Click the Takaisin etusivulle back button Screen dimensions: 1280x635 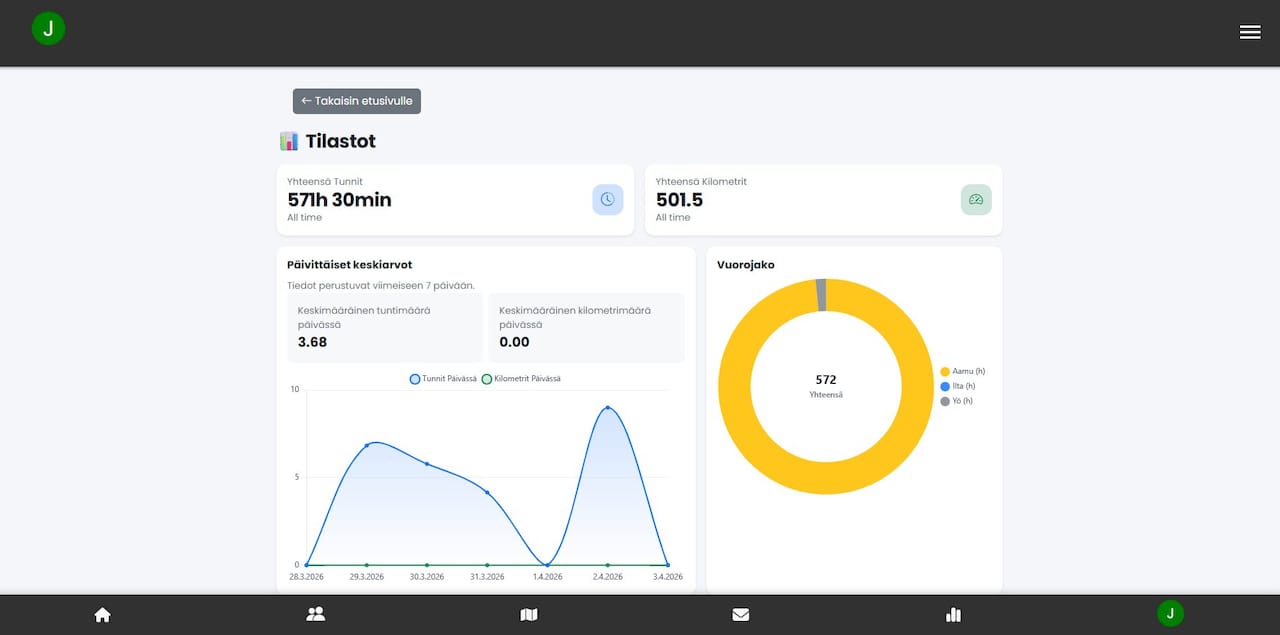[x=357, y=101]
